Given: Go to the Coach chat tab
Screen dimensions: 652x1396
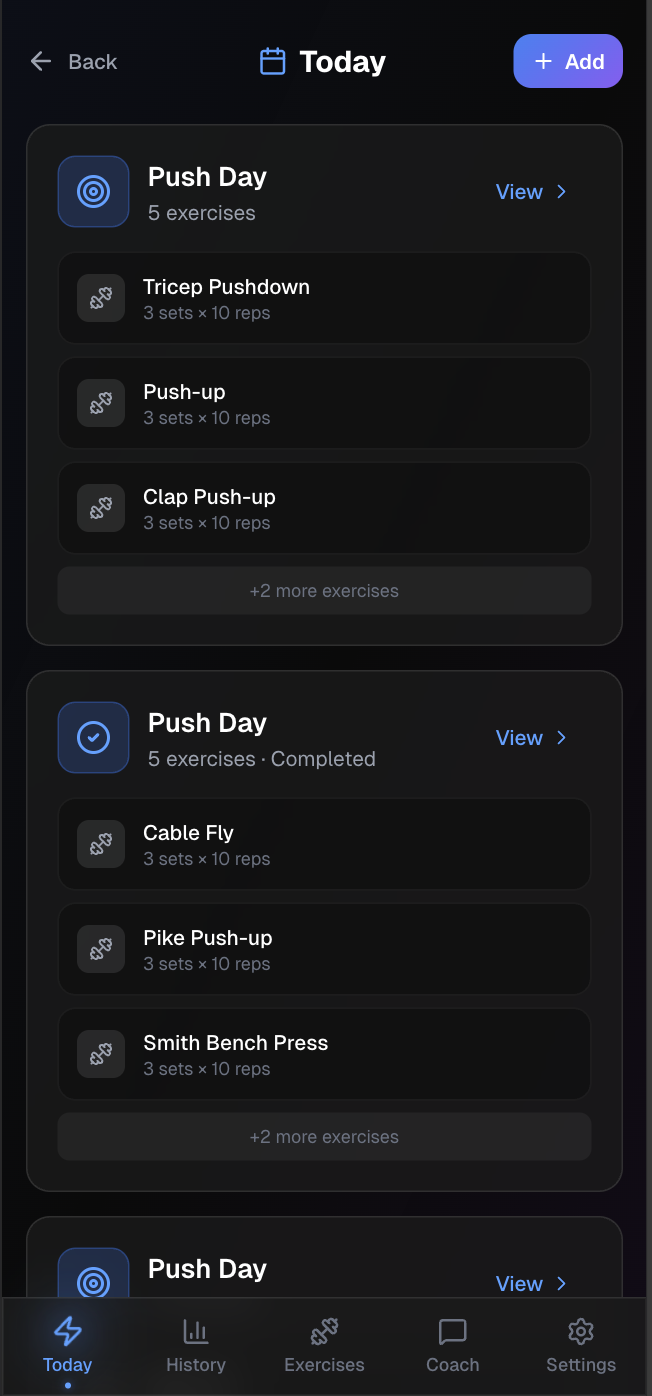Looking at the screenshot, I should [x=453, y=1345].
